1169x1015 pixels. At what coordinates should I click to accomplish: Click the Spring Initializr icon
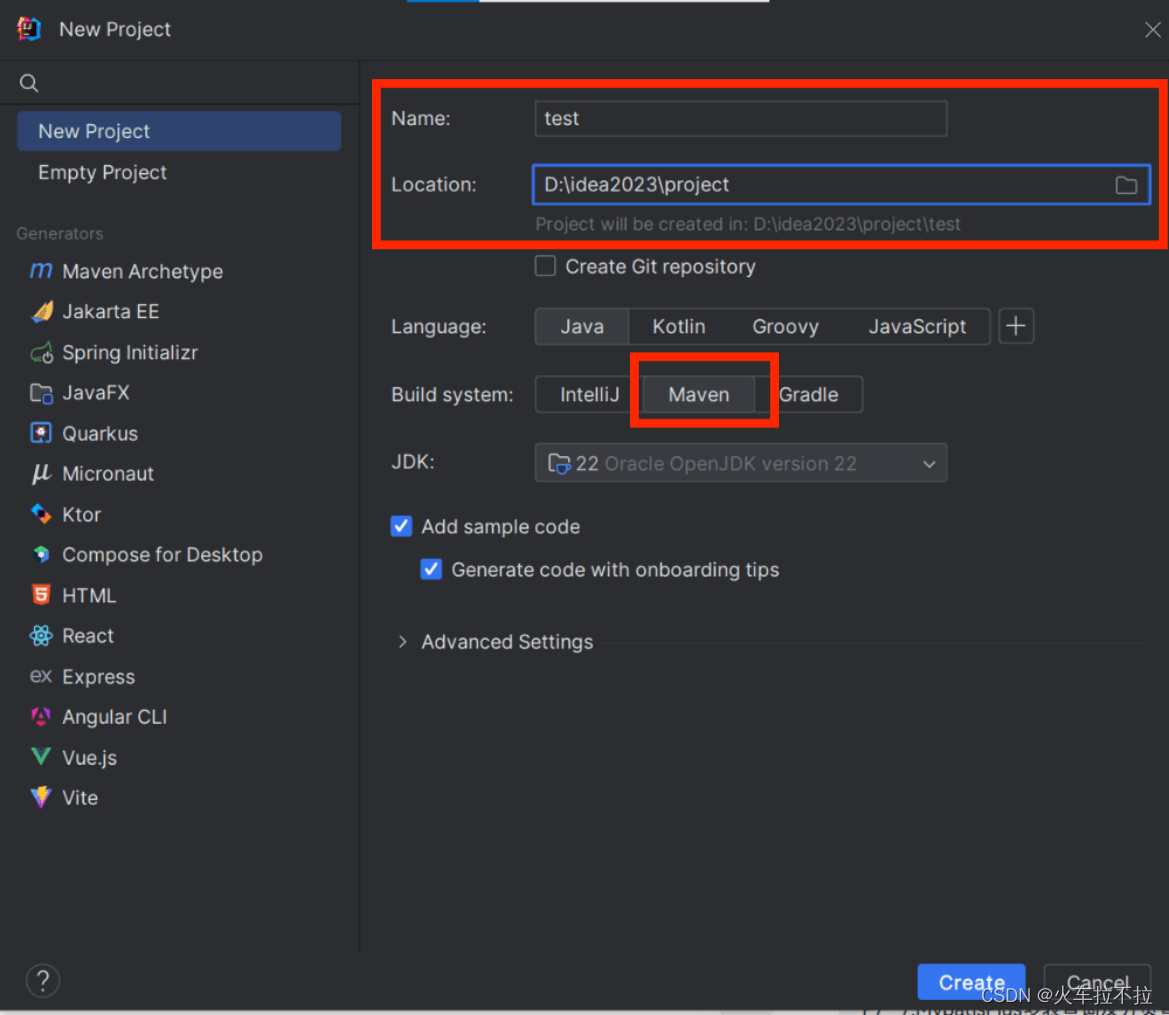click(42, 352)
